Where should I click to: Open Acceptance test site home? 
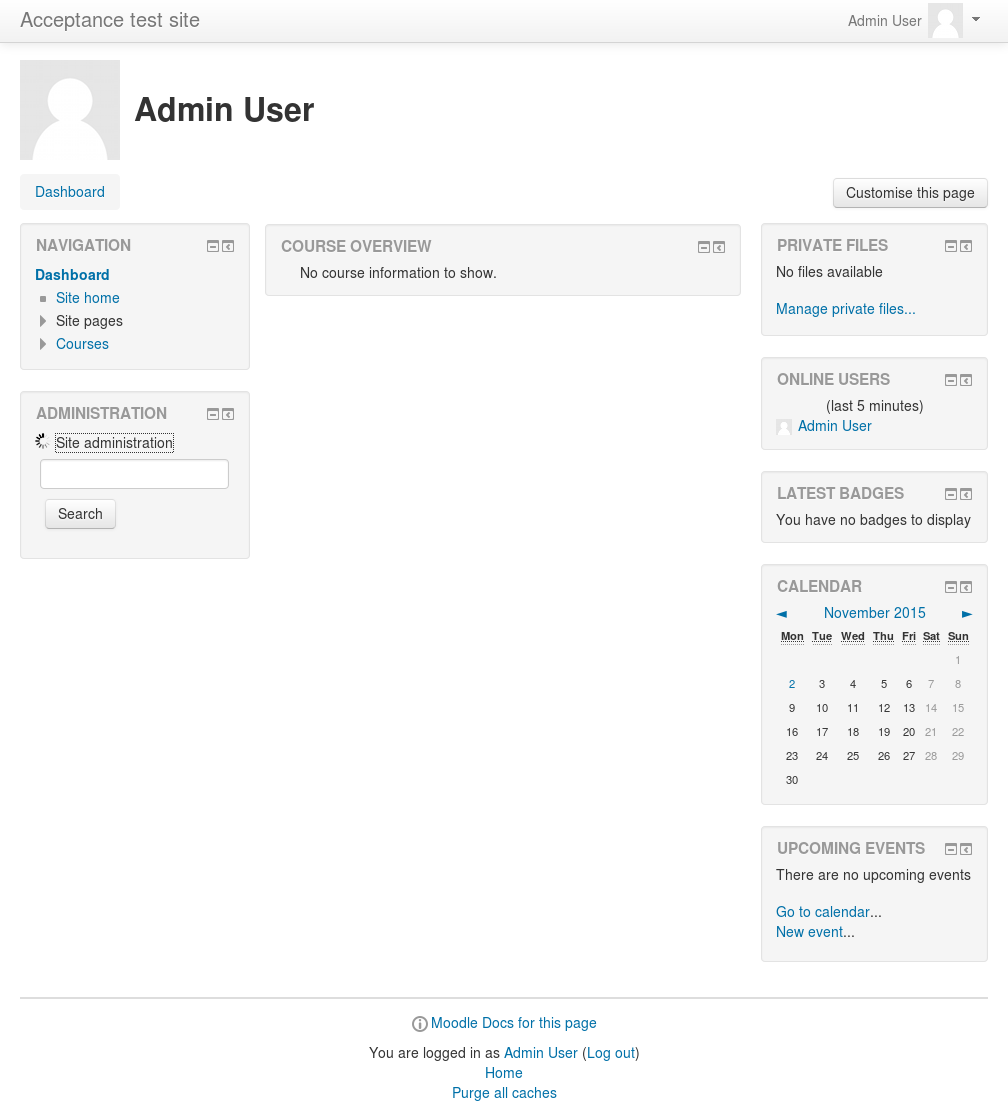click(x=110, y=20)
